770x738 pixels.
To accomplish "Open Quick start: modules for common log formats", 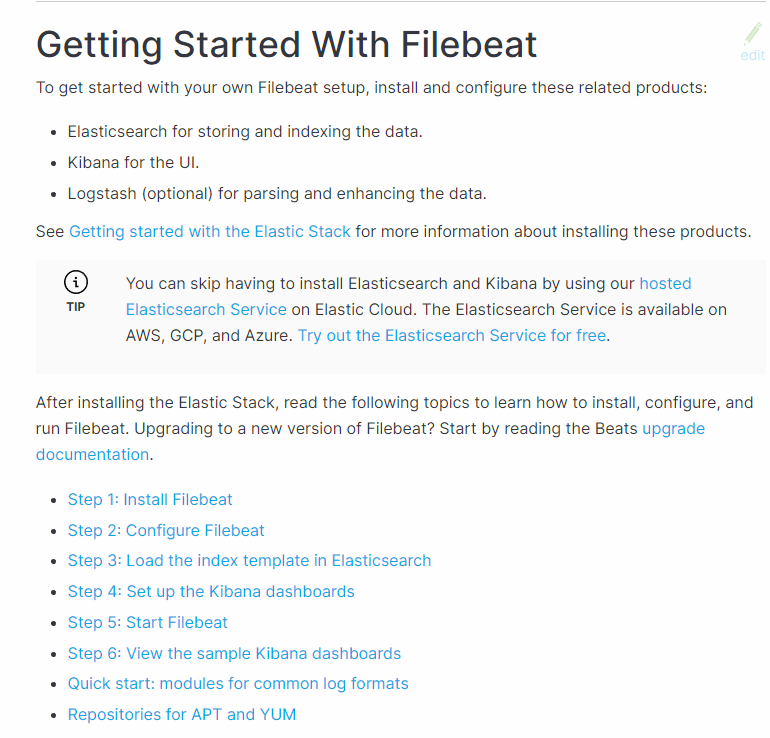I will pos(238,684).
